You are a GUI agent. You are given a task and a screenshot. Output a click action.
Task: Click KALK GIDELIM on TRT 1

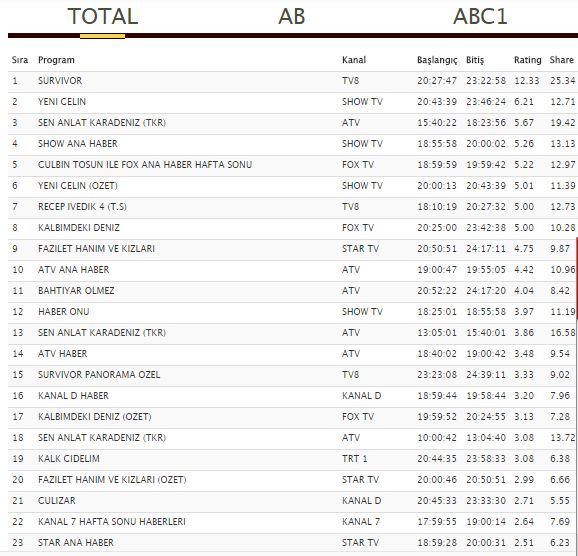coord(69,459)
